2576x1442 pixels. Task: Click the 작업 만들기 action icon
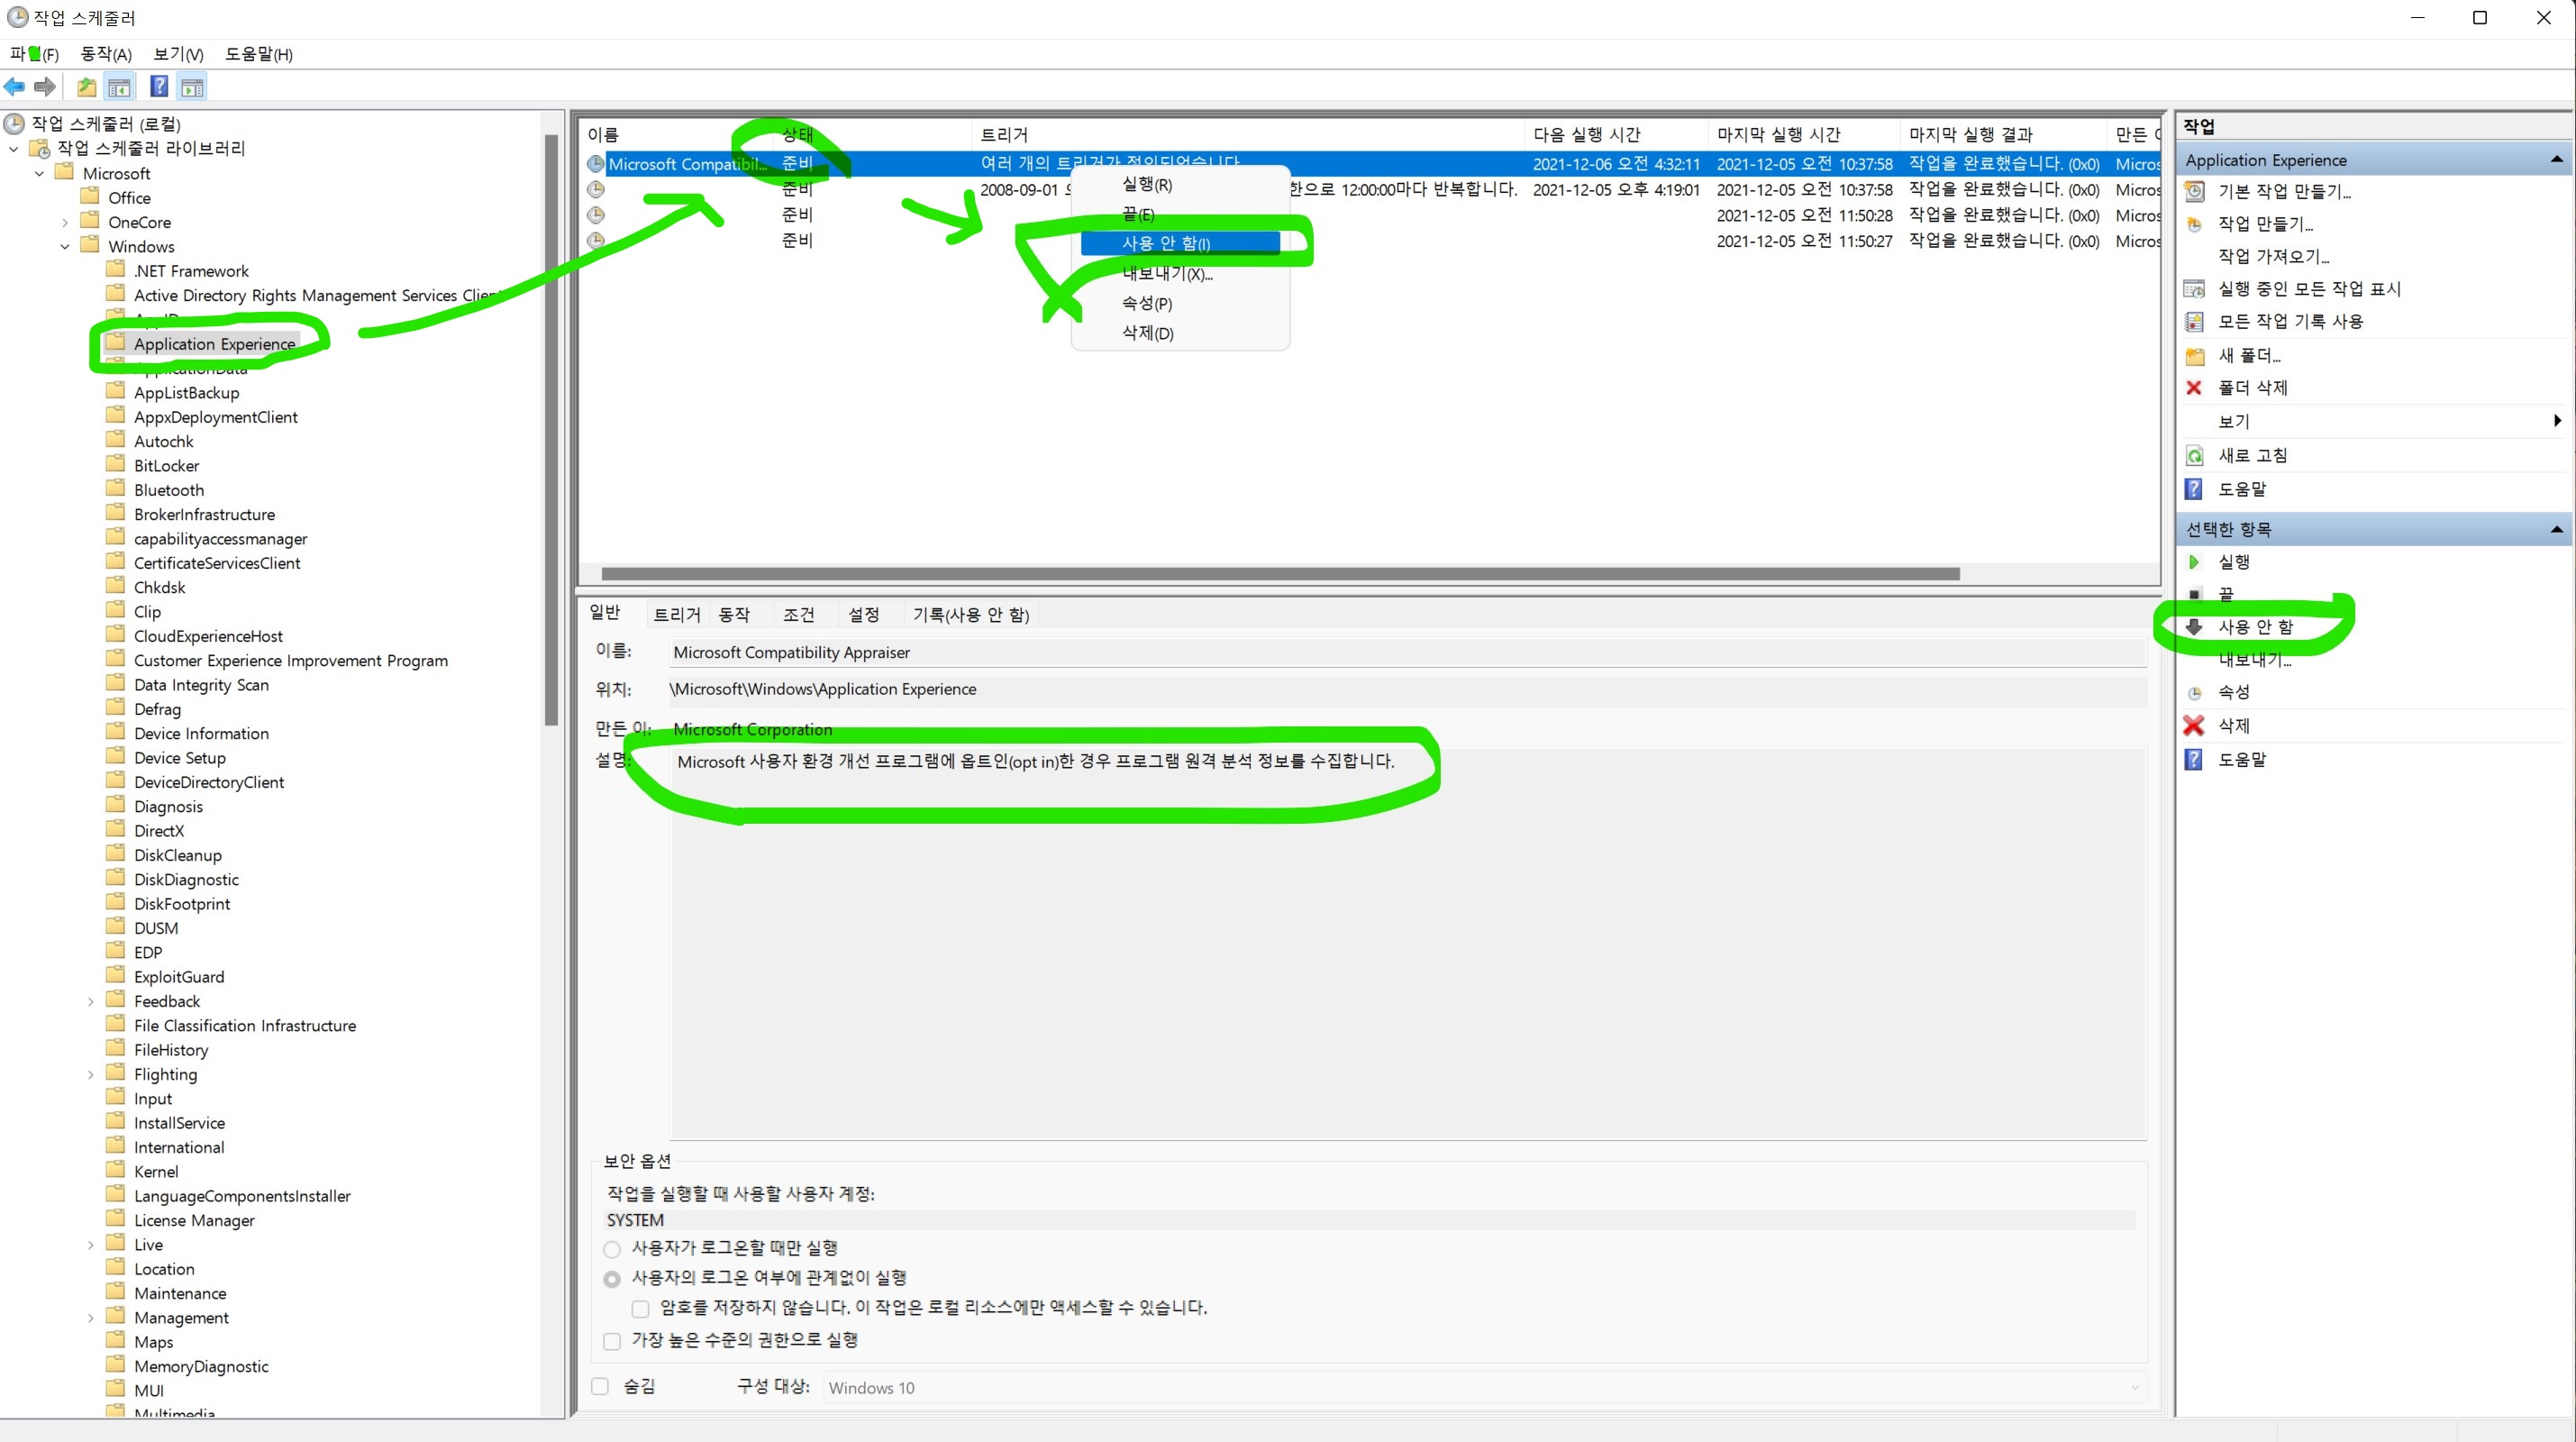(x=2194, y=224)
